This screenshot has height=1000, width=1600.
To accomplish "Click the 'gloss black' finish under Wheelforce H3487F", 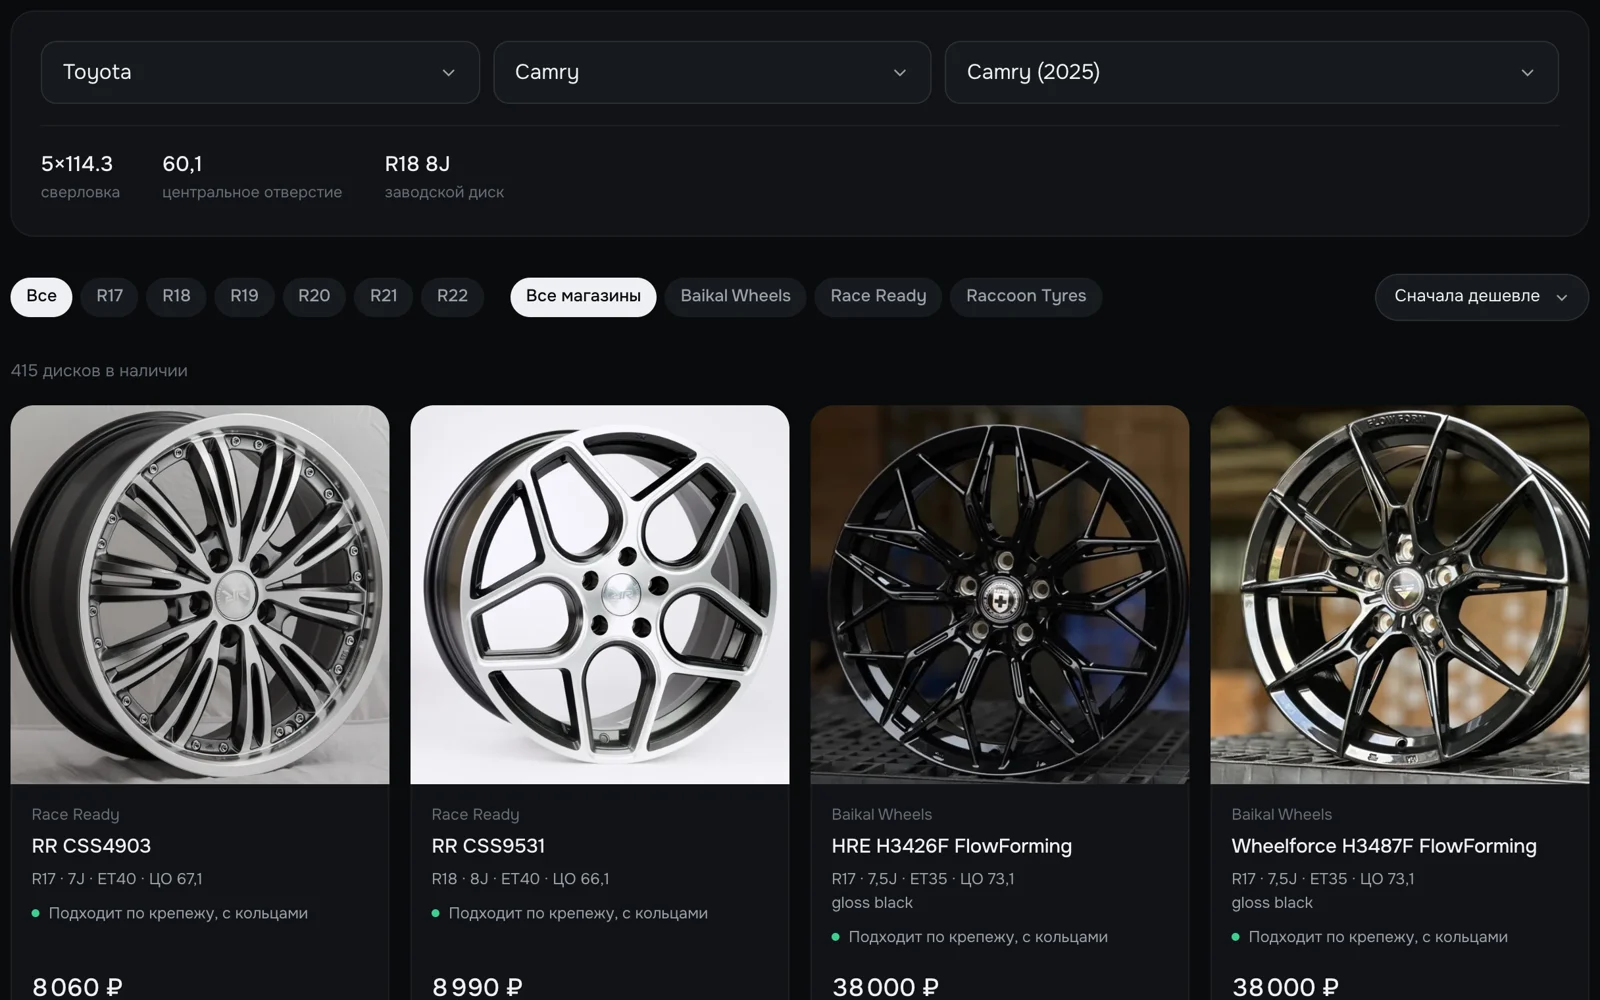I will pyautogui.click(x=1272, y=903).
